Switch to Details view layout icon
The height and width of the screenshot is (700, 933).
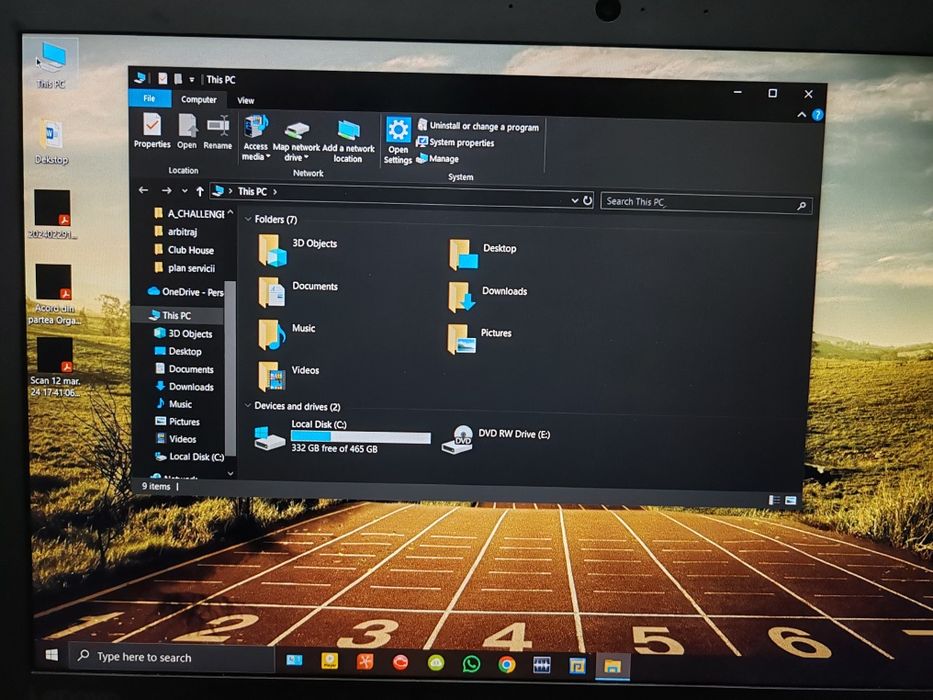774,500
